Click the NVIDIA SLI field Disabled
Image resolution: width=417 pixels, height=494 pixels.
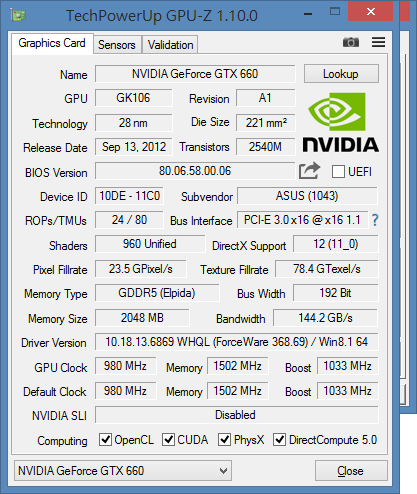click(237, 415)
